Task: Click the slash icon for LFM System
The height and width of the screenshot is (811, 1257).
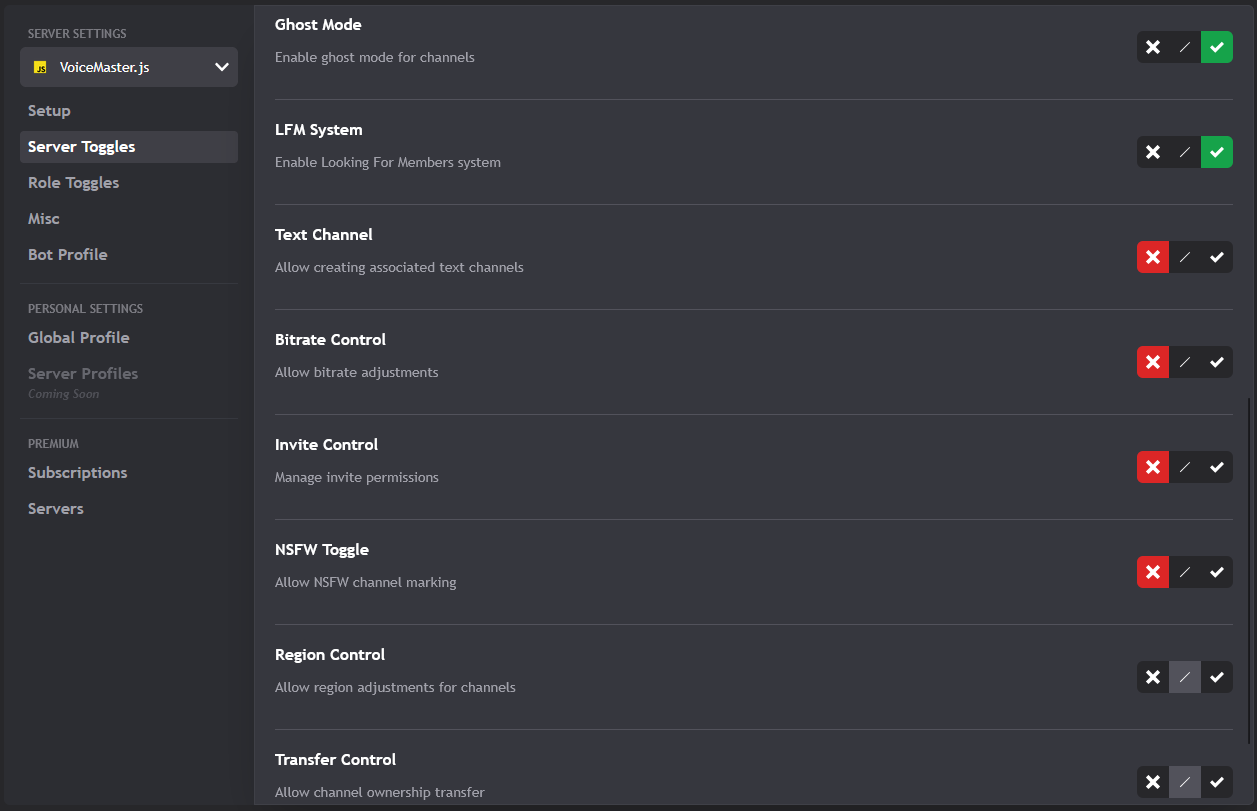Action: (x=1184, y=151)
